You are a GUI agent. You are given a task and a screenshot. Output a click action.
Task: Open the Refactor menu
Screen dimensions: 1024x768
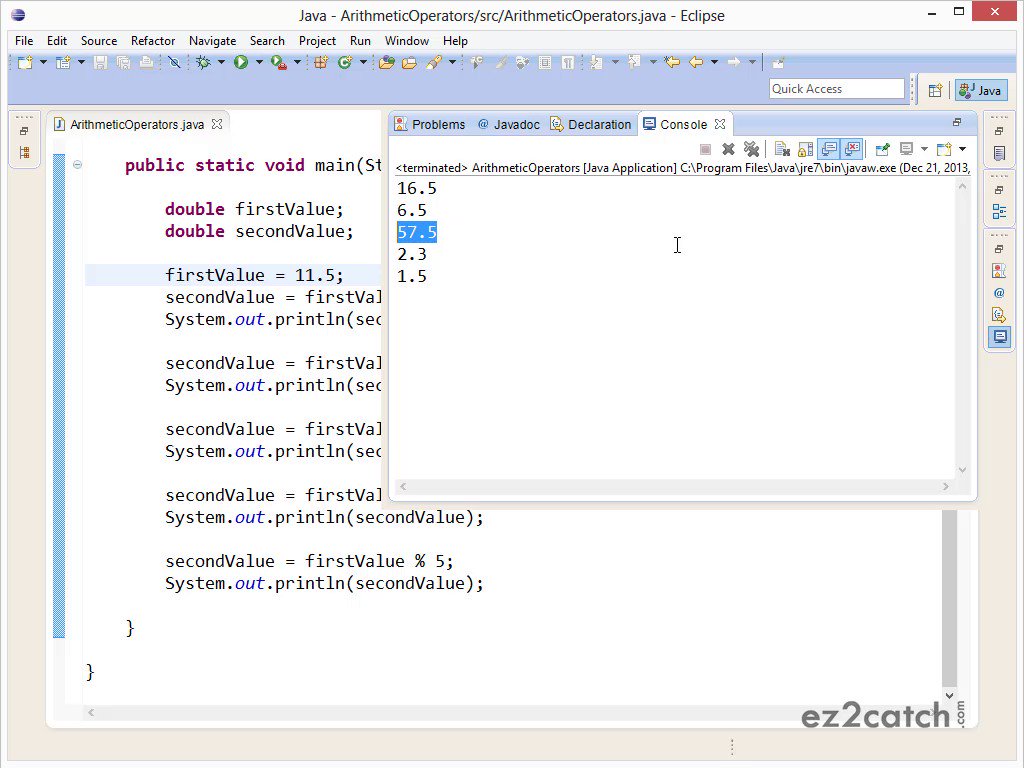pyautogui.click(x=153, y=40)
